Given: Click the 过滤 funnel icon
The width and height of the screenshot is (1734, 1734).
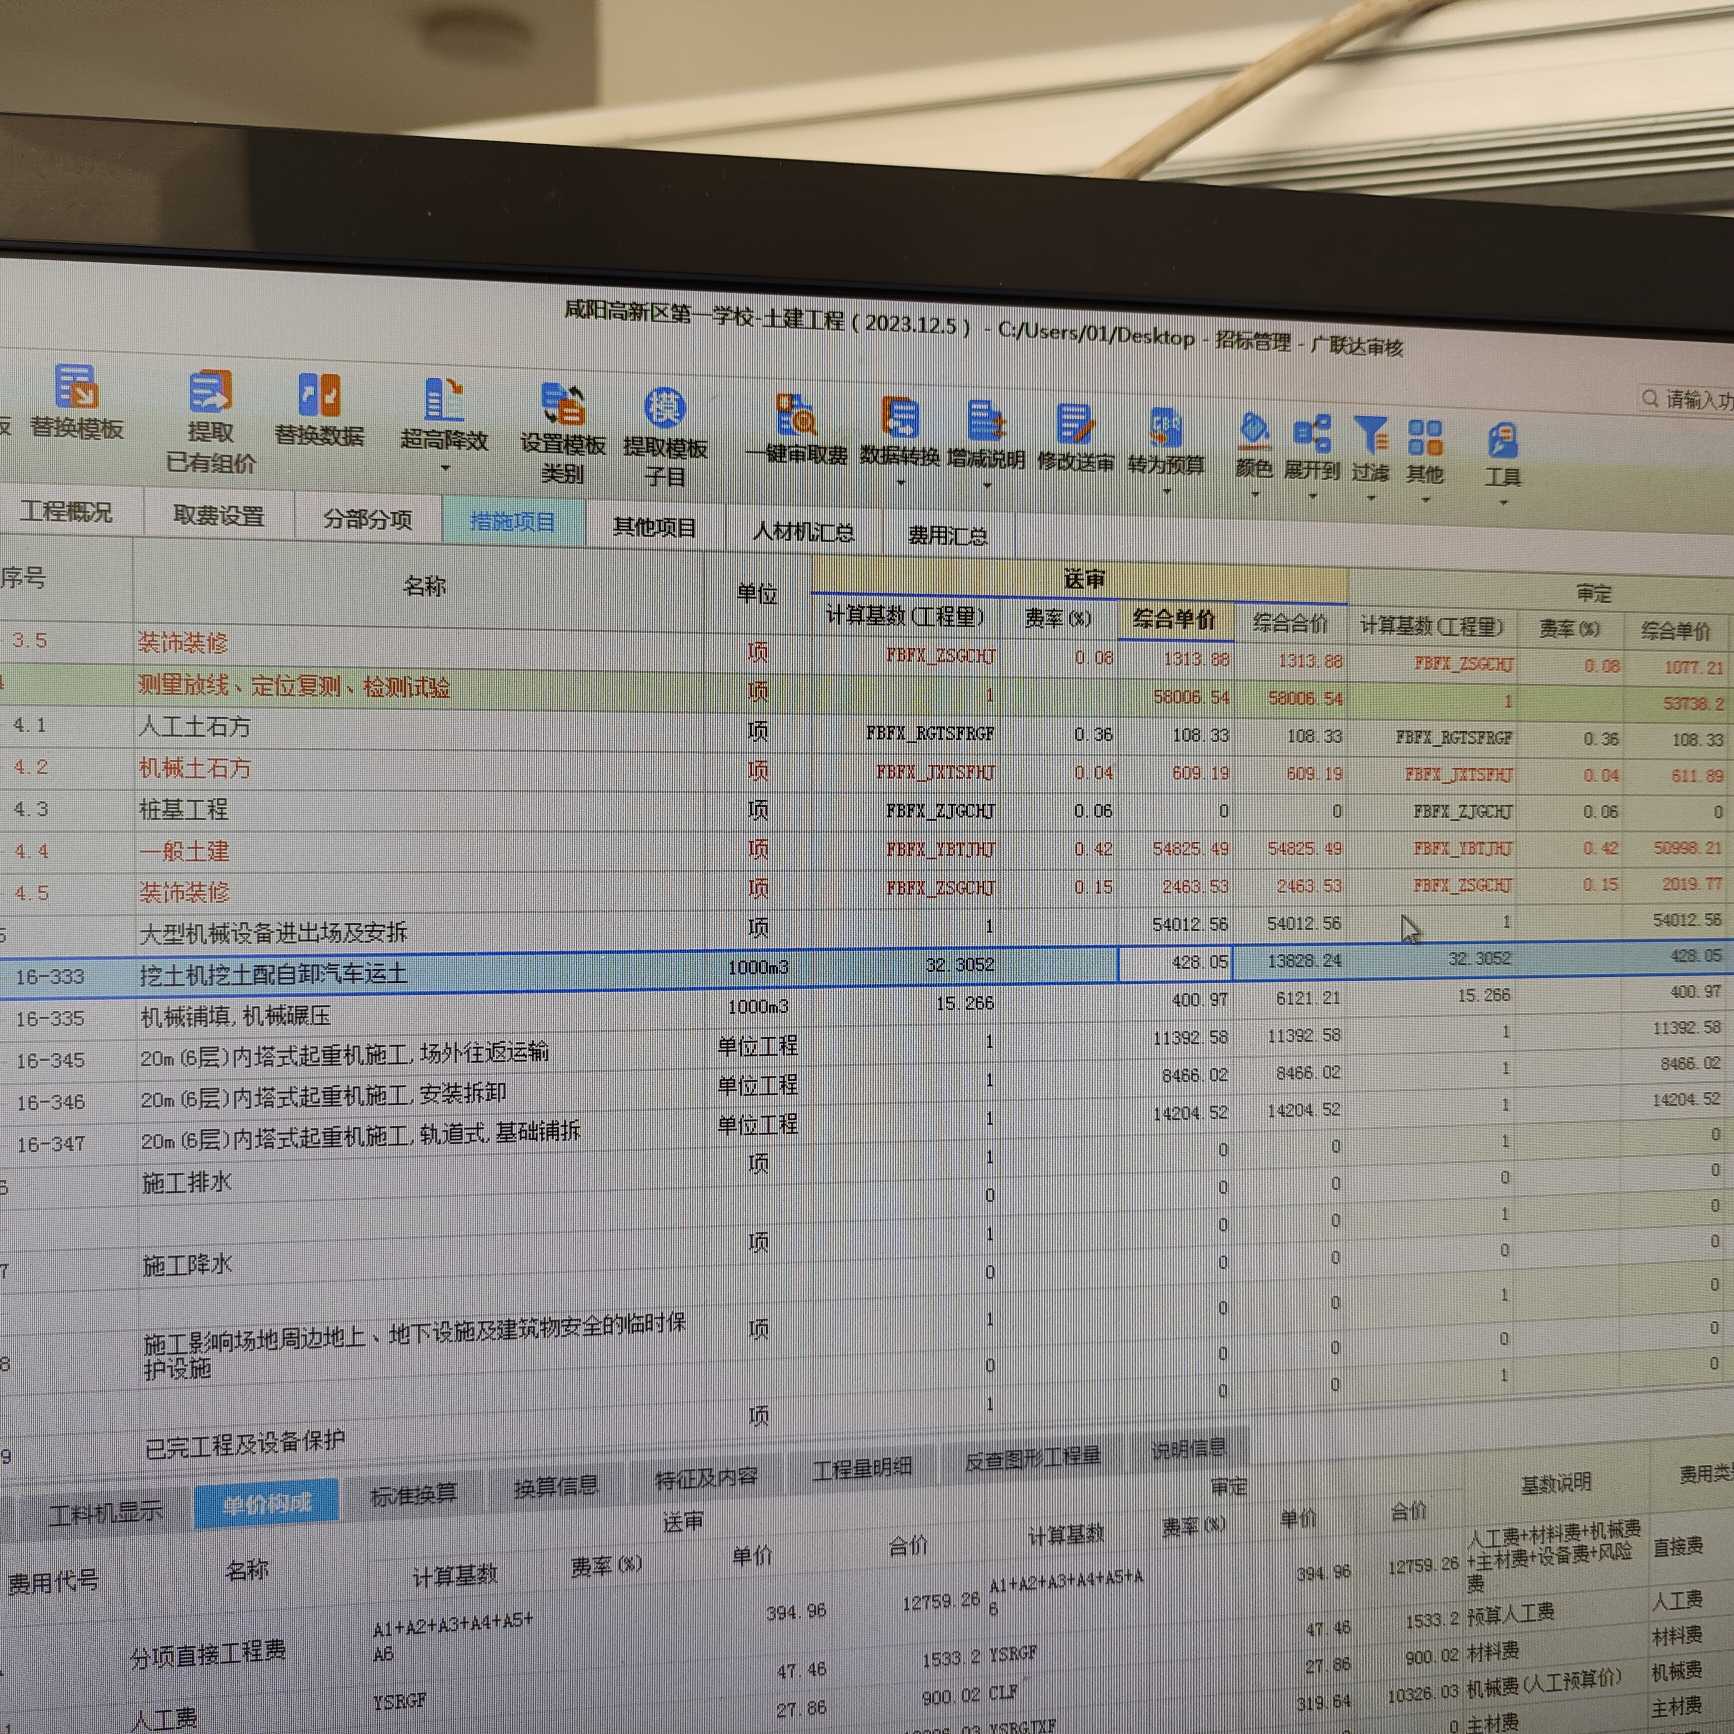Looking at the screenshot, I should (x=1371, y=436).
